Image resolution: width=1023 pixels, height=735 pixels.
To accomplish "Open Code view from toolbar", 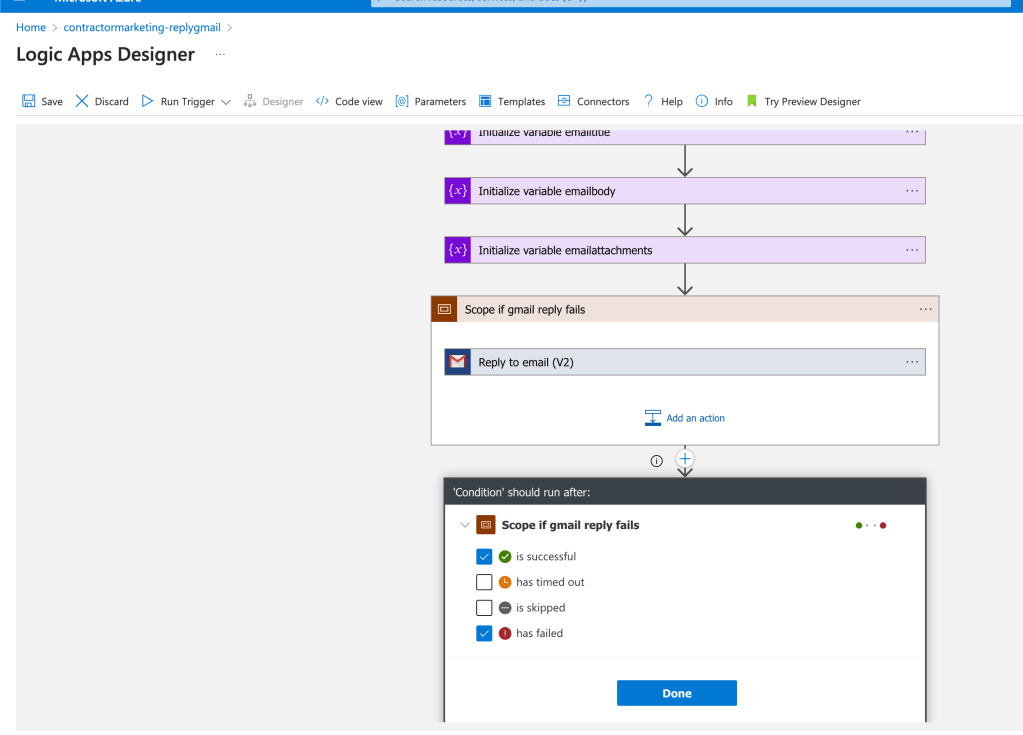I will [349, 102].
